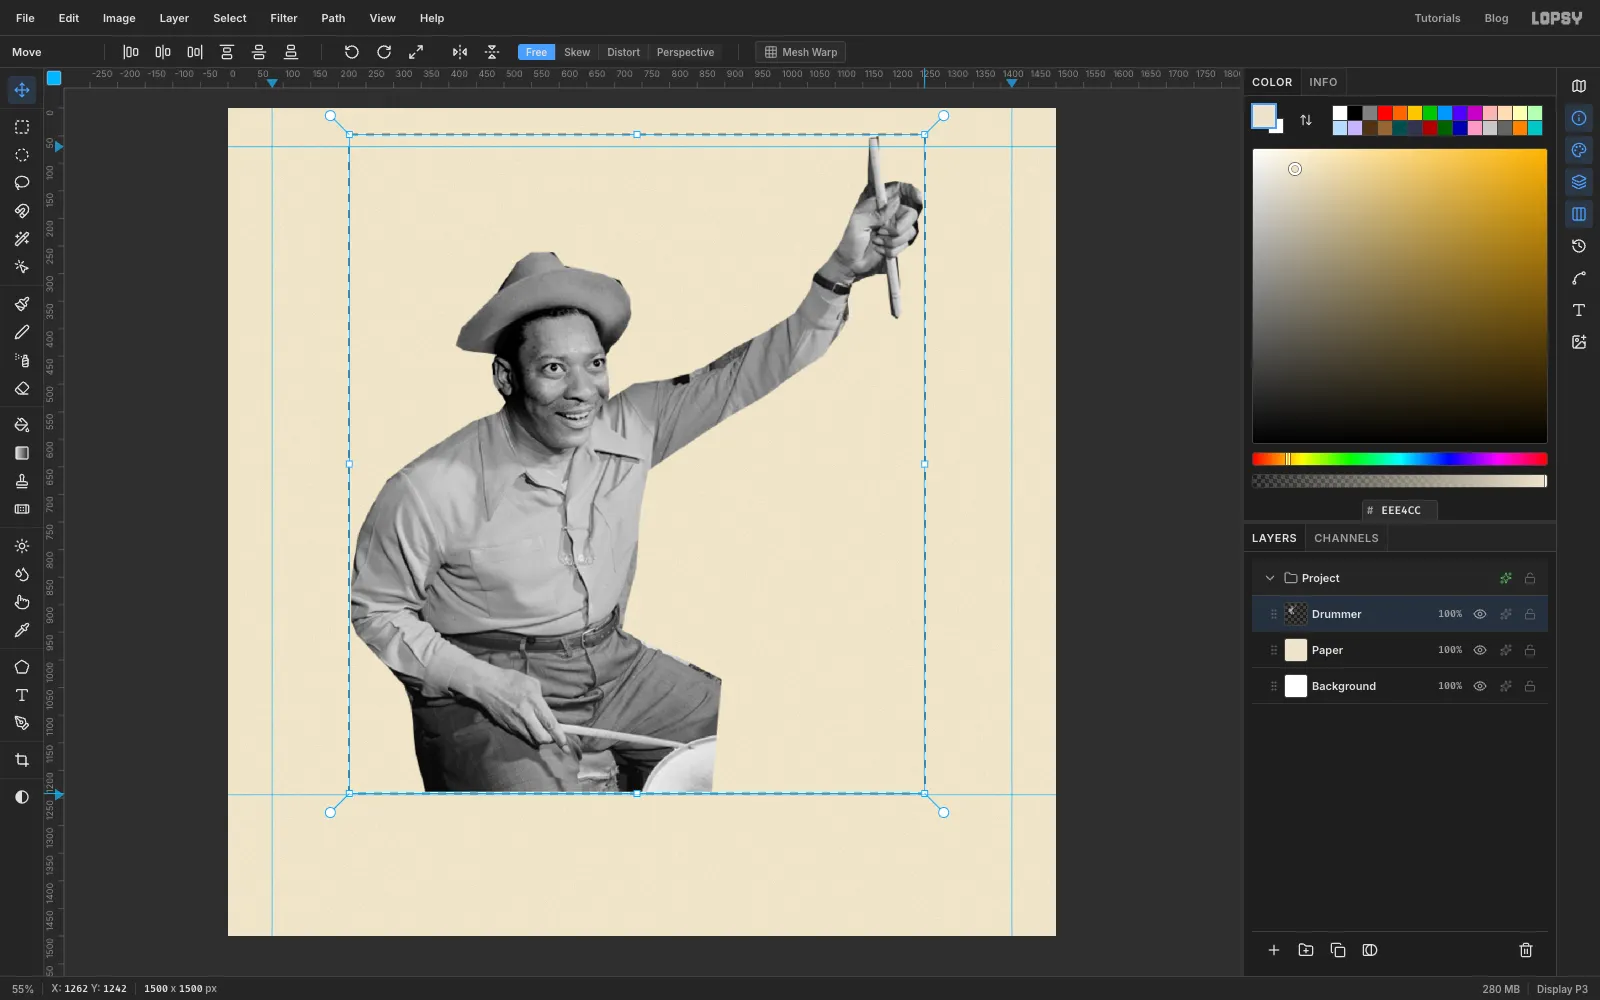Rotate layer counter-clockwise
The image size is (1600, 1000).
point(352,52)
